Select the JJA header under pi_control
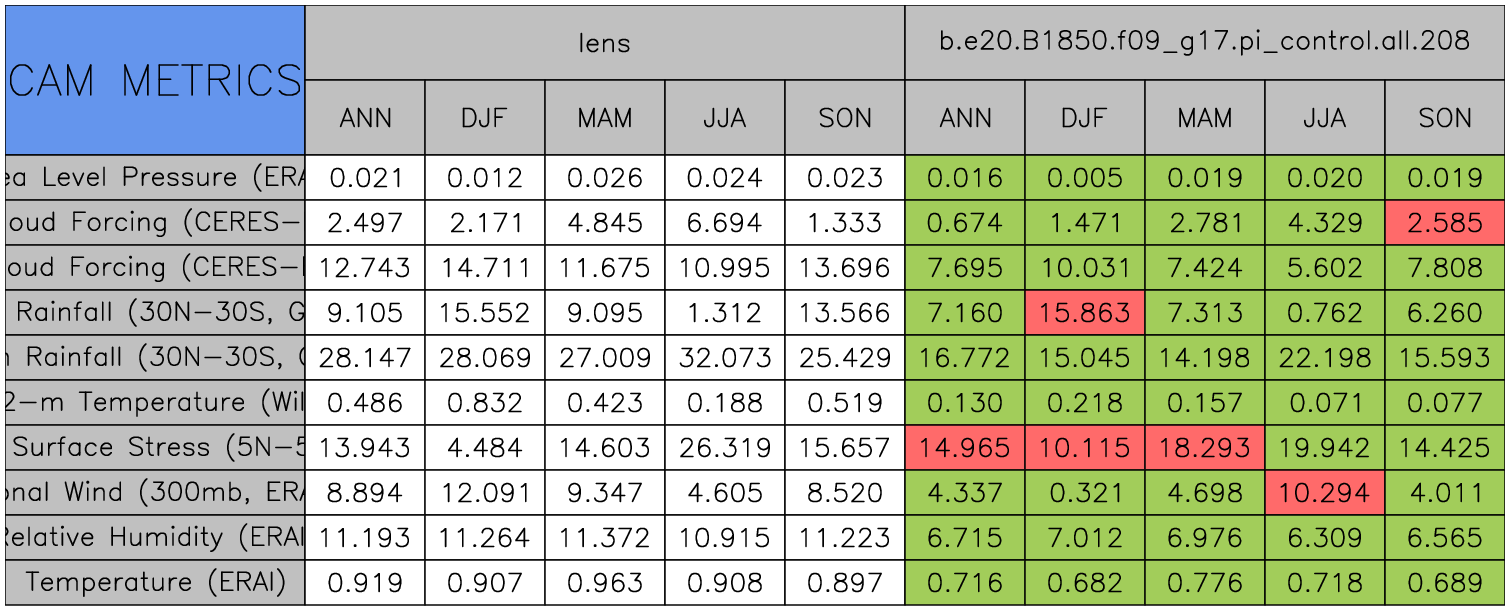 [1325, 118]
